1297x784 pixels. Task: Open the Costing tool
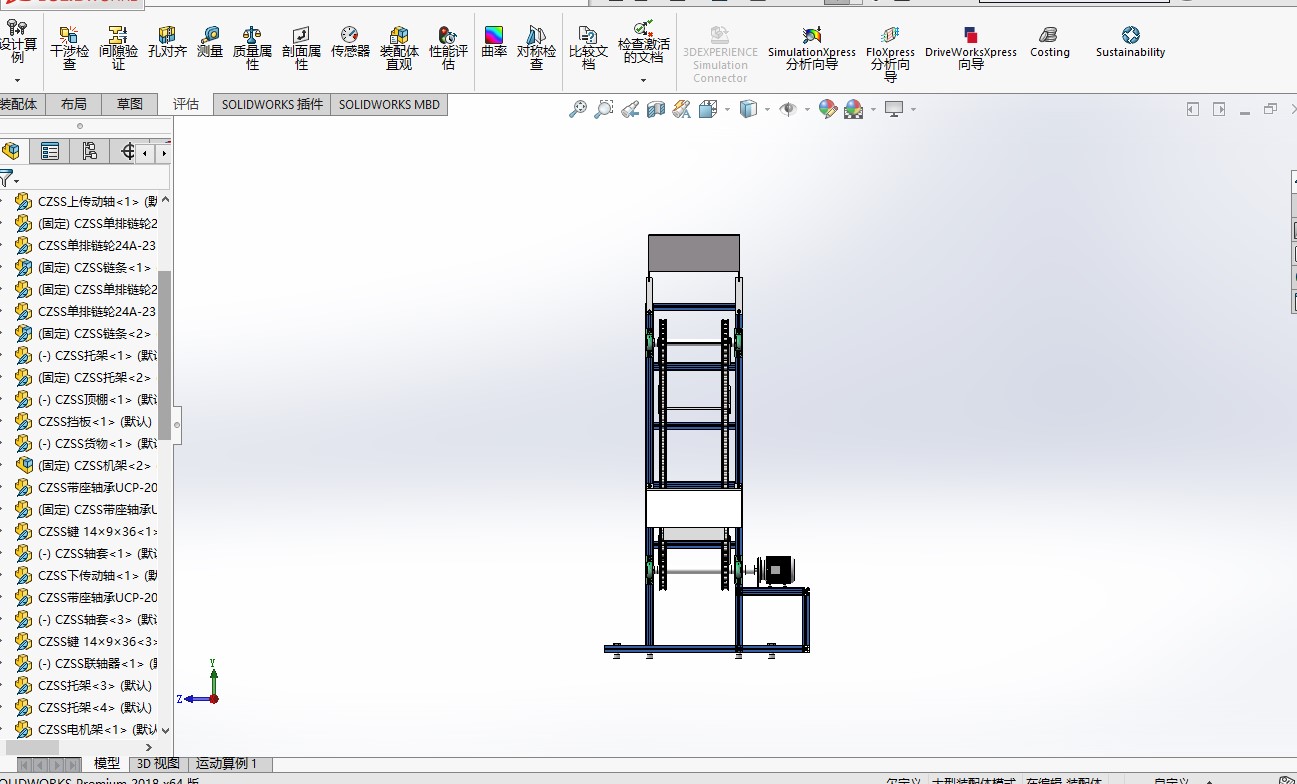(1049, 42)
